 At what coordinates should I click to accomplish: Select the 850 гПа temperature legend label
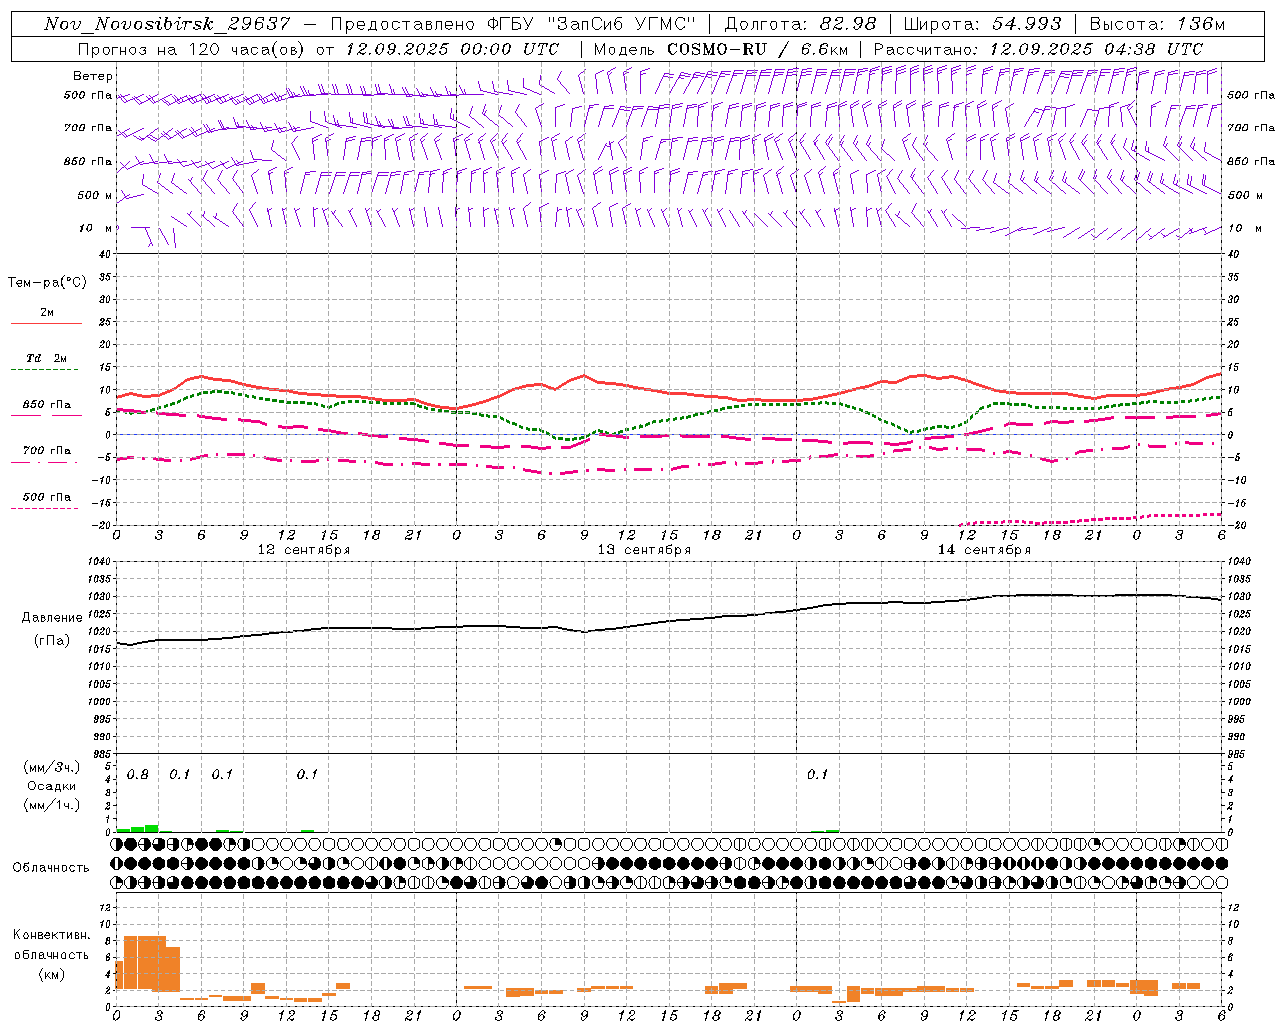click(47, 405)
